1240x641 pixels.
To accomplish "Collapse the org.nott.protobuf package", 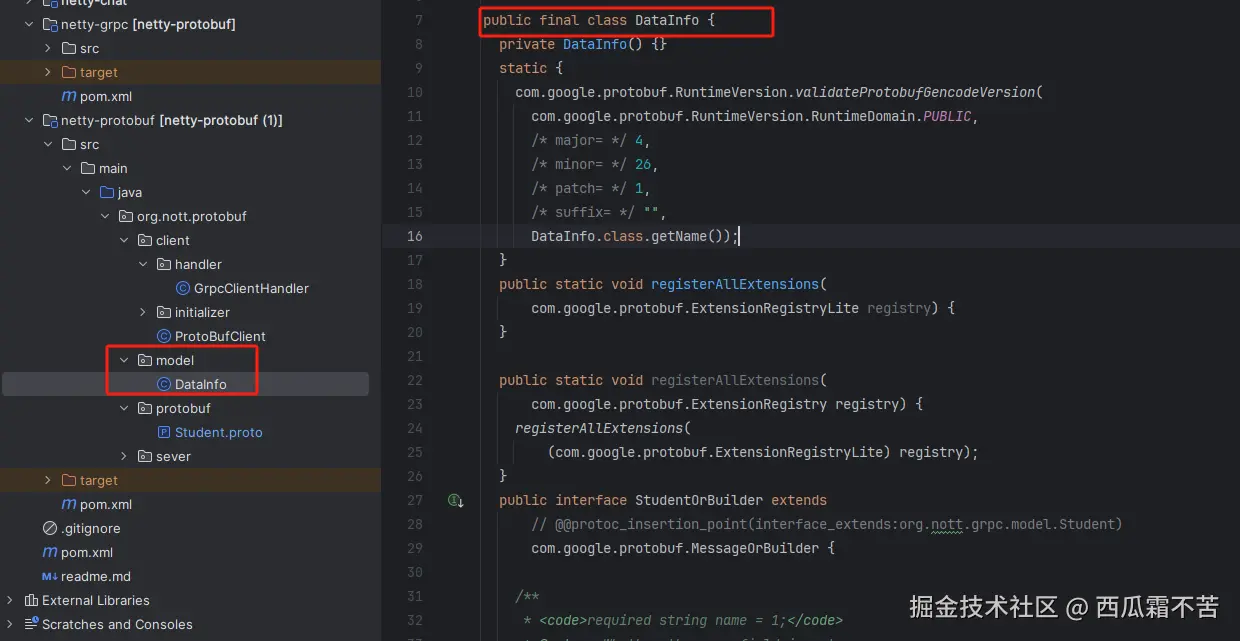I will pos(105,216).
